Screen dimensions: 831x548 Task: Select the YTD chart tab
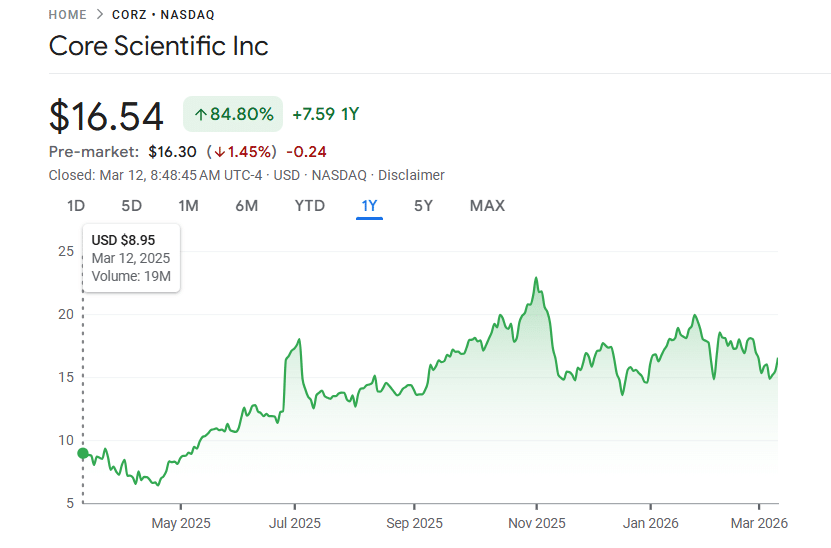[x=310, y=206]
